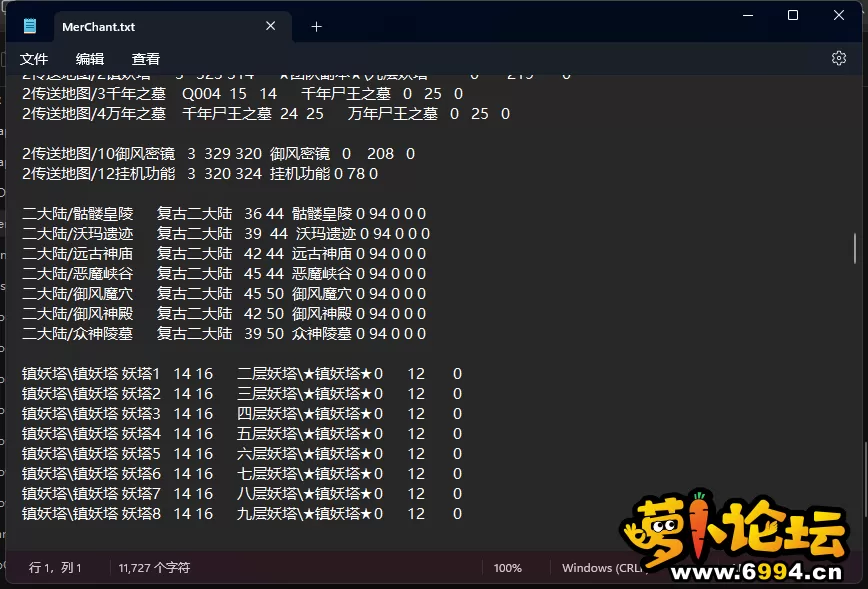Open the 文件 menu
This screenshot has height=589, width=868.
click(x=34, y=59)
